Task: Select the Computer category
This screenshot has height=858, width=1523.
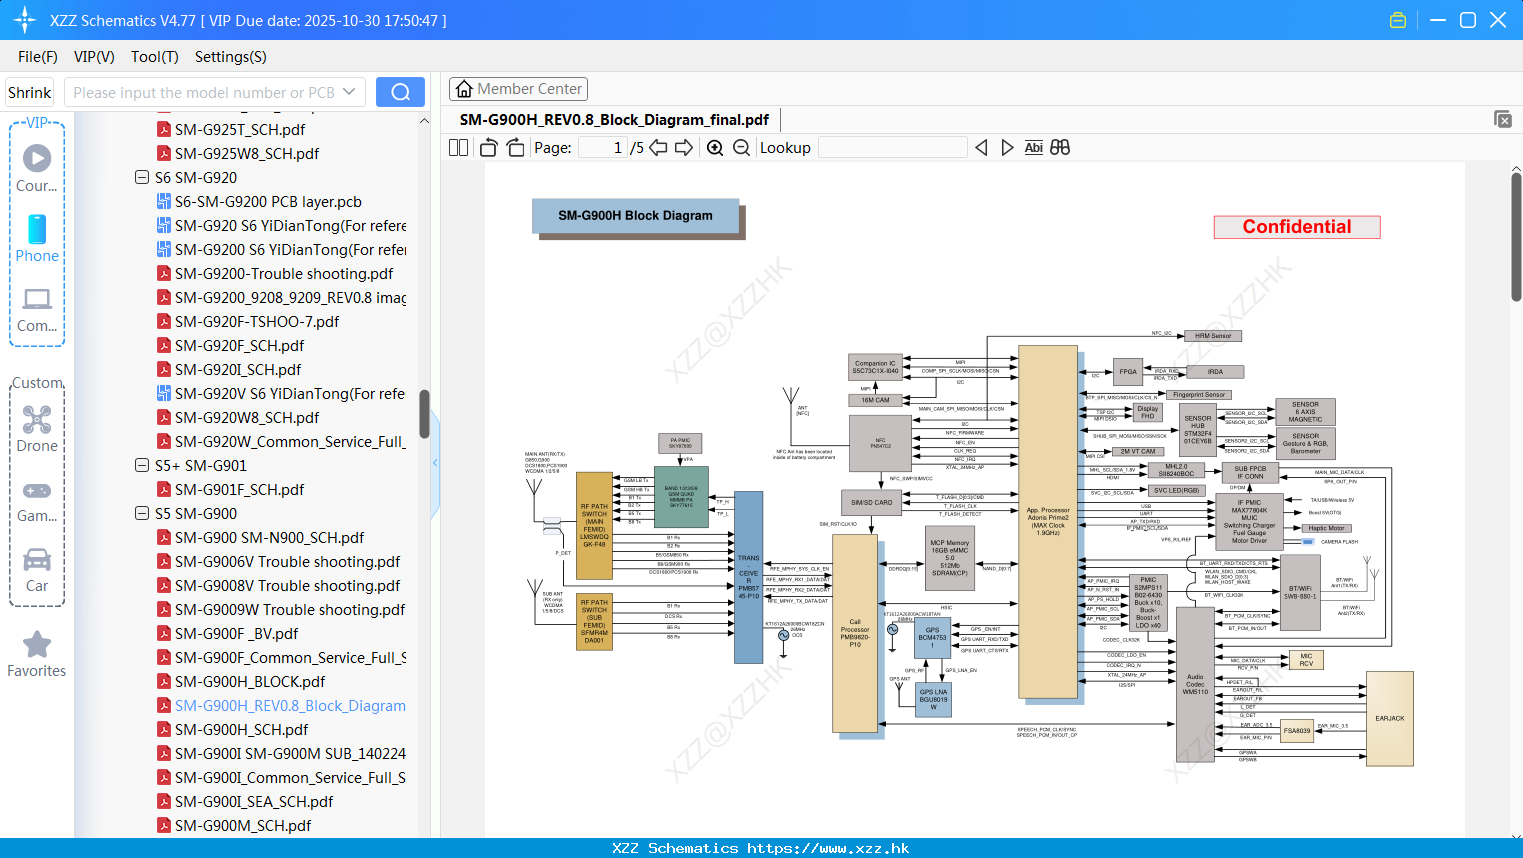Action: coord(37,309)
